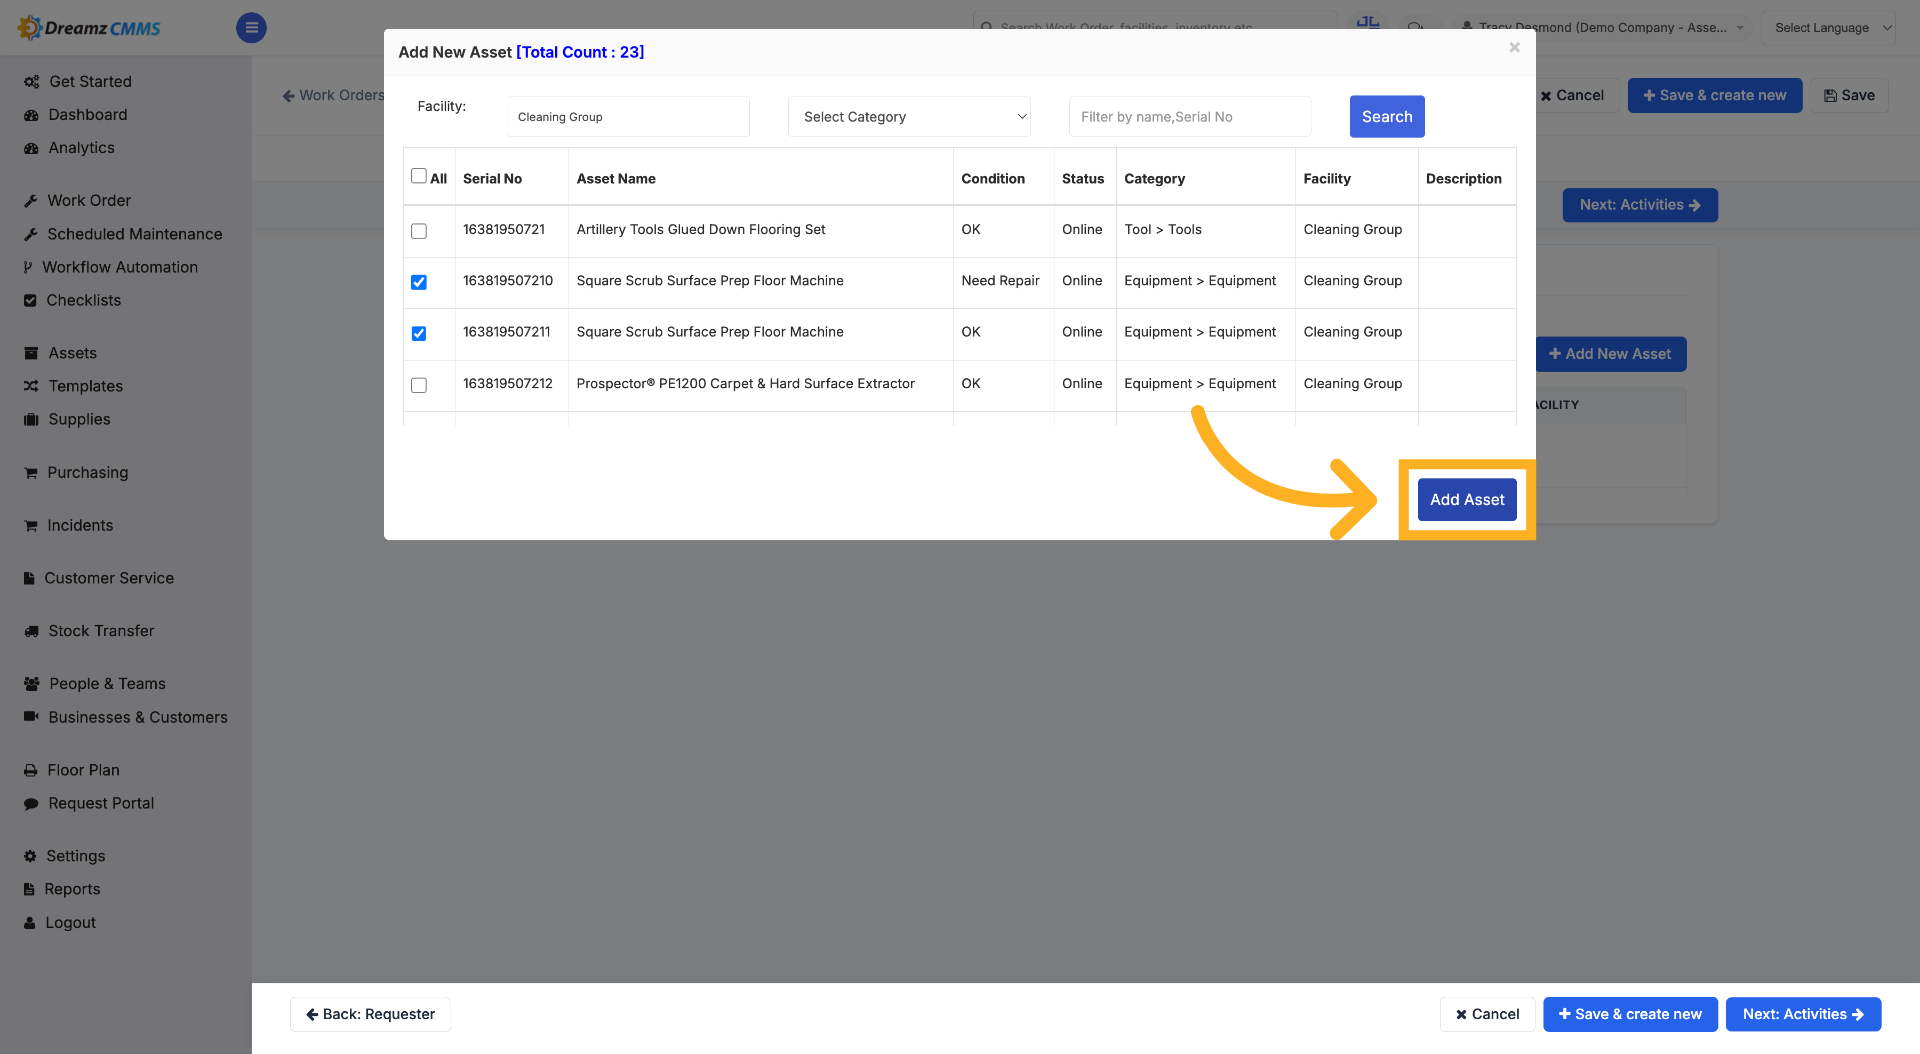Click the global search field in header
The width and height of the screenshot is (1920, 1054).
pyautogui.click(x=1155, y=26)
